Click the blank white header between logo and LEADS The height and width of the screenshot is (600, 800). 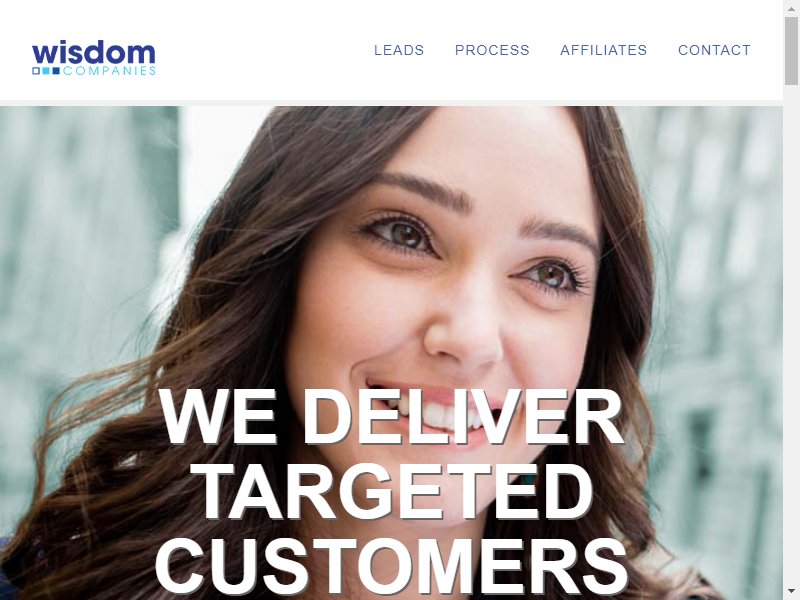tap(264, 50)
